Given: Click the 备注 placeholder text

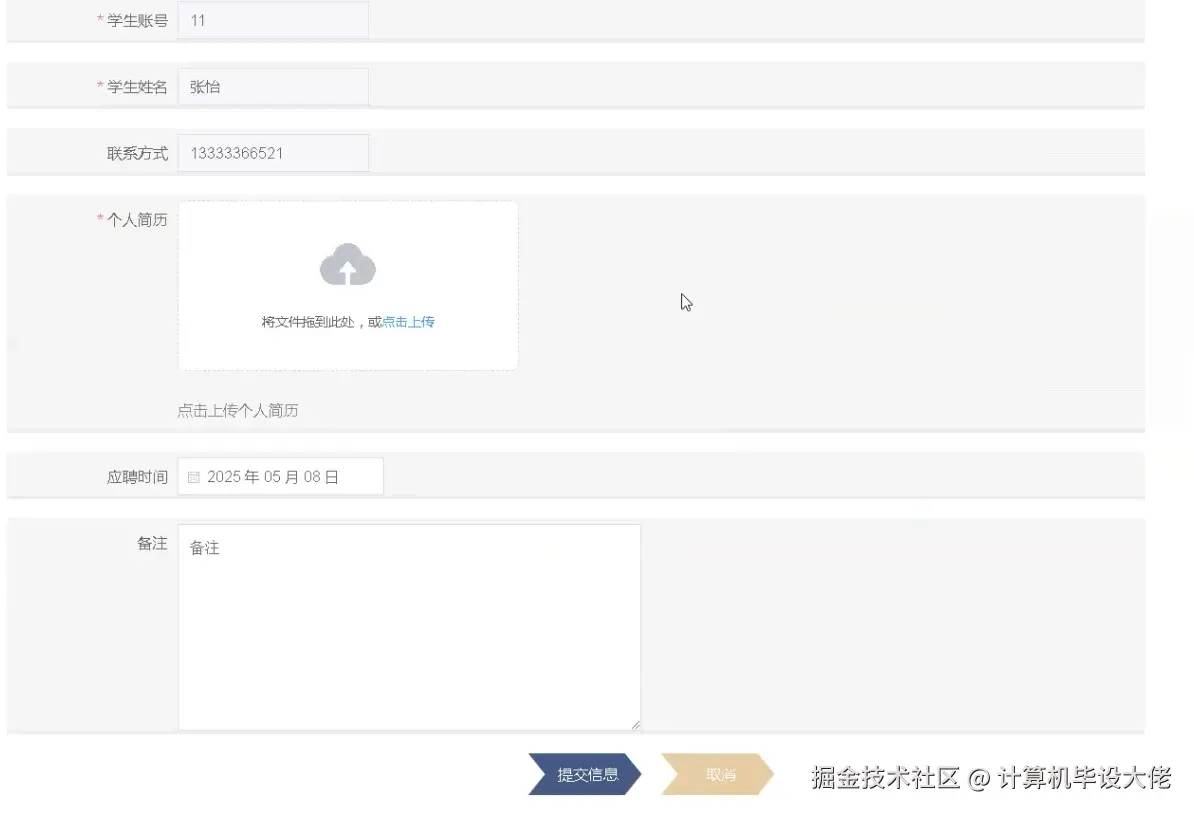Looking at the screenshot, I should click(205, 547).
